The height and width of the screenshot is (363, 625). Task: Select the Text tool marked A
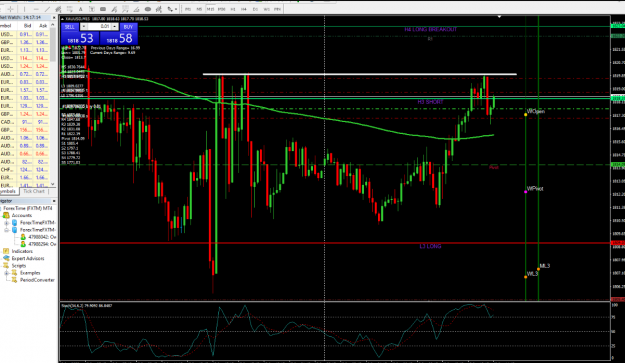click(80, 9)
